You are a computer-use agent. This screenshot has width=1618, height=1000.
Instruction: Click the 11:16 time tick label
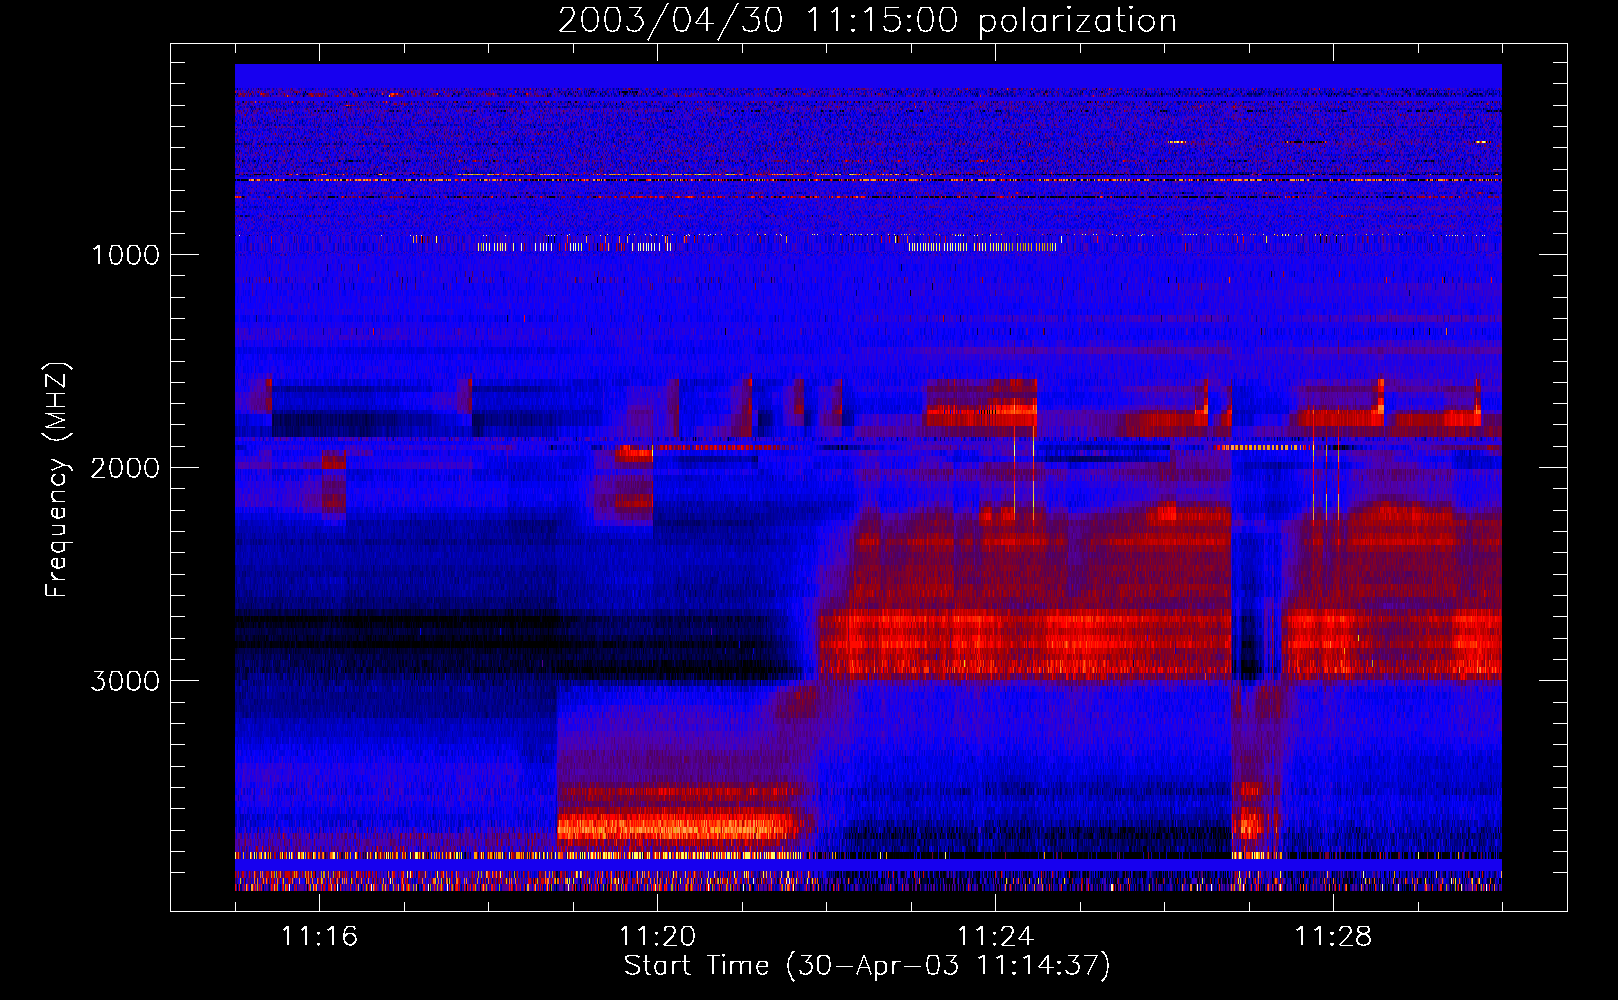pos(319,936)
